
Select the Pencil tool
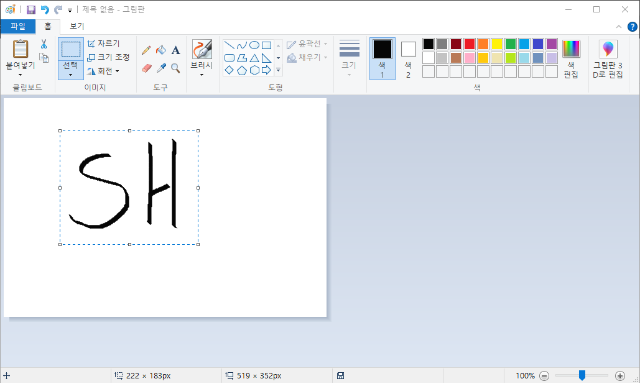point(146,50)
